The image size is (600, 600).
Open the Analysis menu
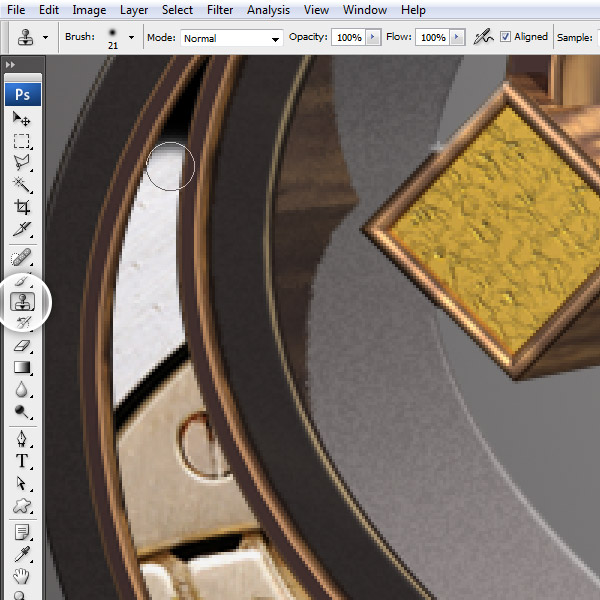coord(268,10)
